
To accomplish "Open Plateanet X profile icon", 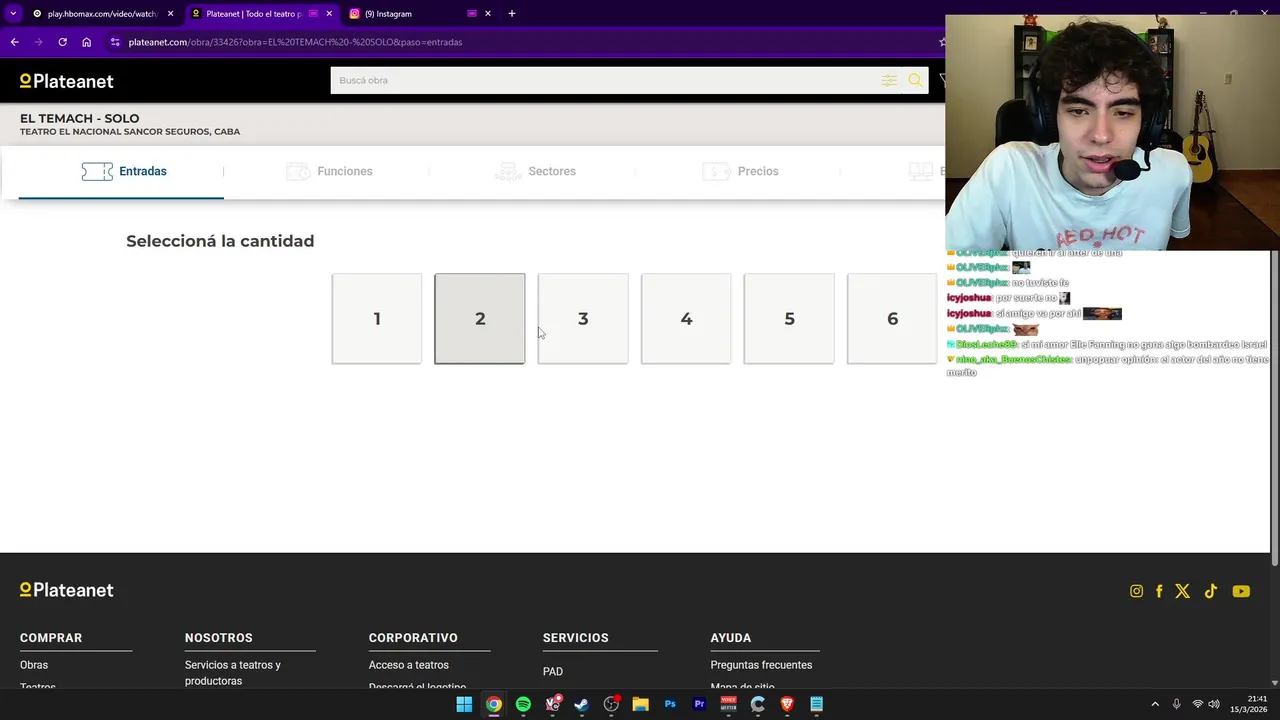I will tap(1182, 591).
